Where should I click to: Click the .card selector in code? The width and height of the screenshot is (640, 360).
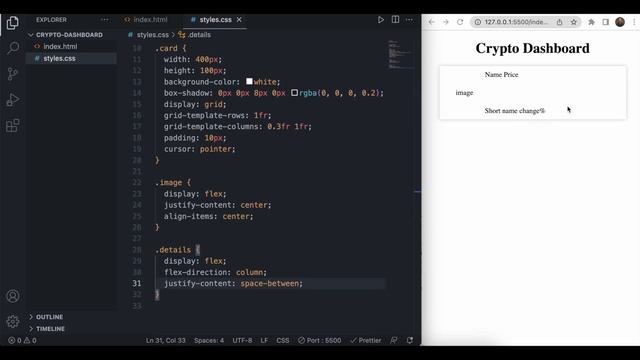click(x=166, y=48)
